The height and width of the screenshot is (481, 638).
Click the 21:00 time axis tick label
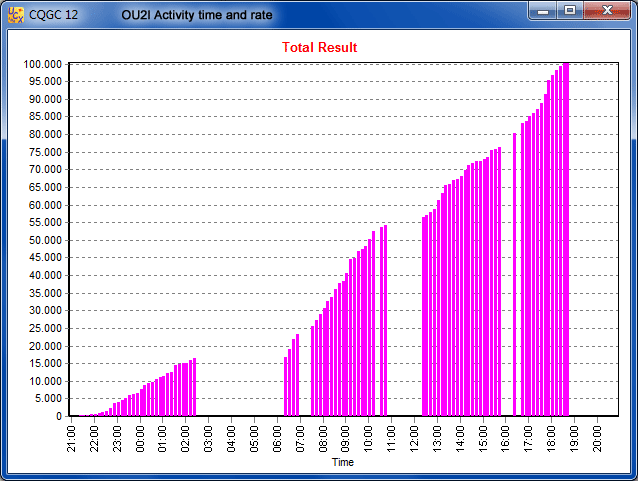[71, 438]
